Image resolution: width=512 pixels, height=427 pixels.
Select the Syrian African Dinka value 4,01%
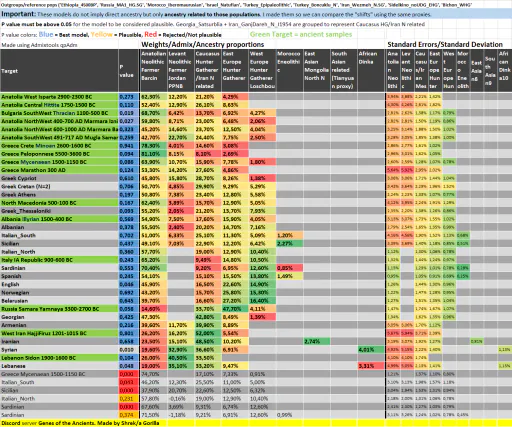pyautogui.click(x=371, y=350)
